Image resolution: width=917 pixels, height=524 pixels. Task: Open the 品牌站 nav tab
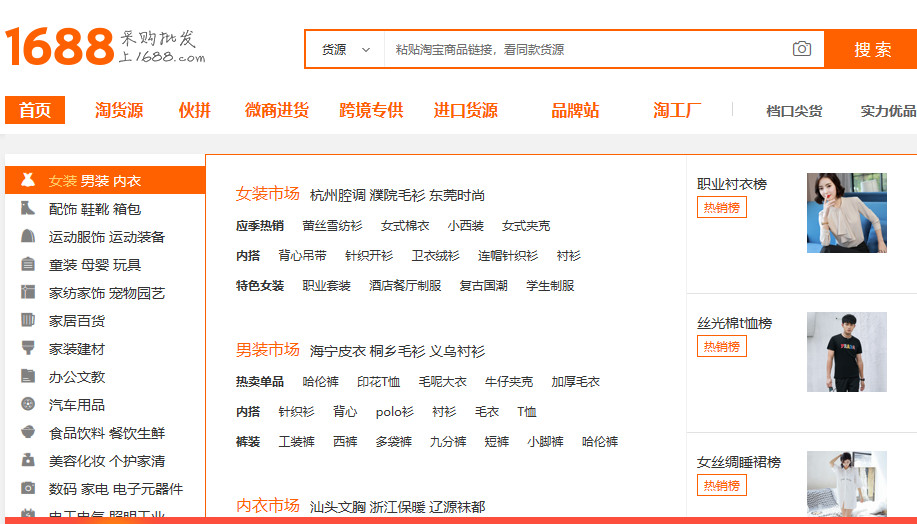click(575, 110)
